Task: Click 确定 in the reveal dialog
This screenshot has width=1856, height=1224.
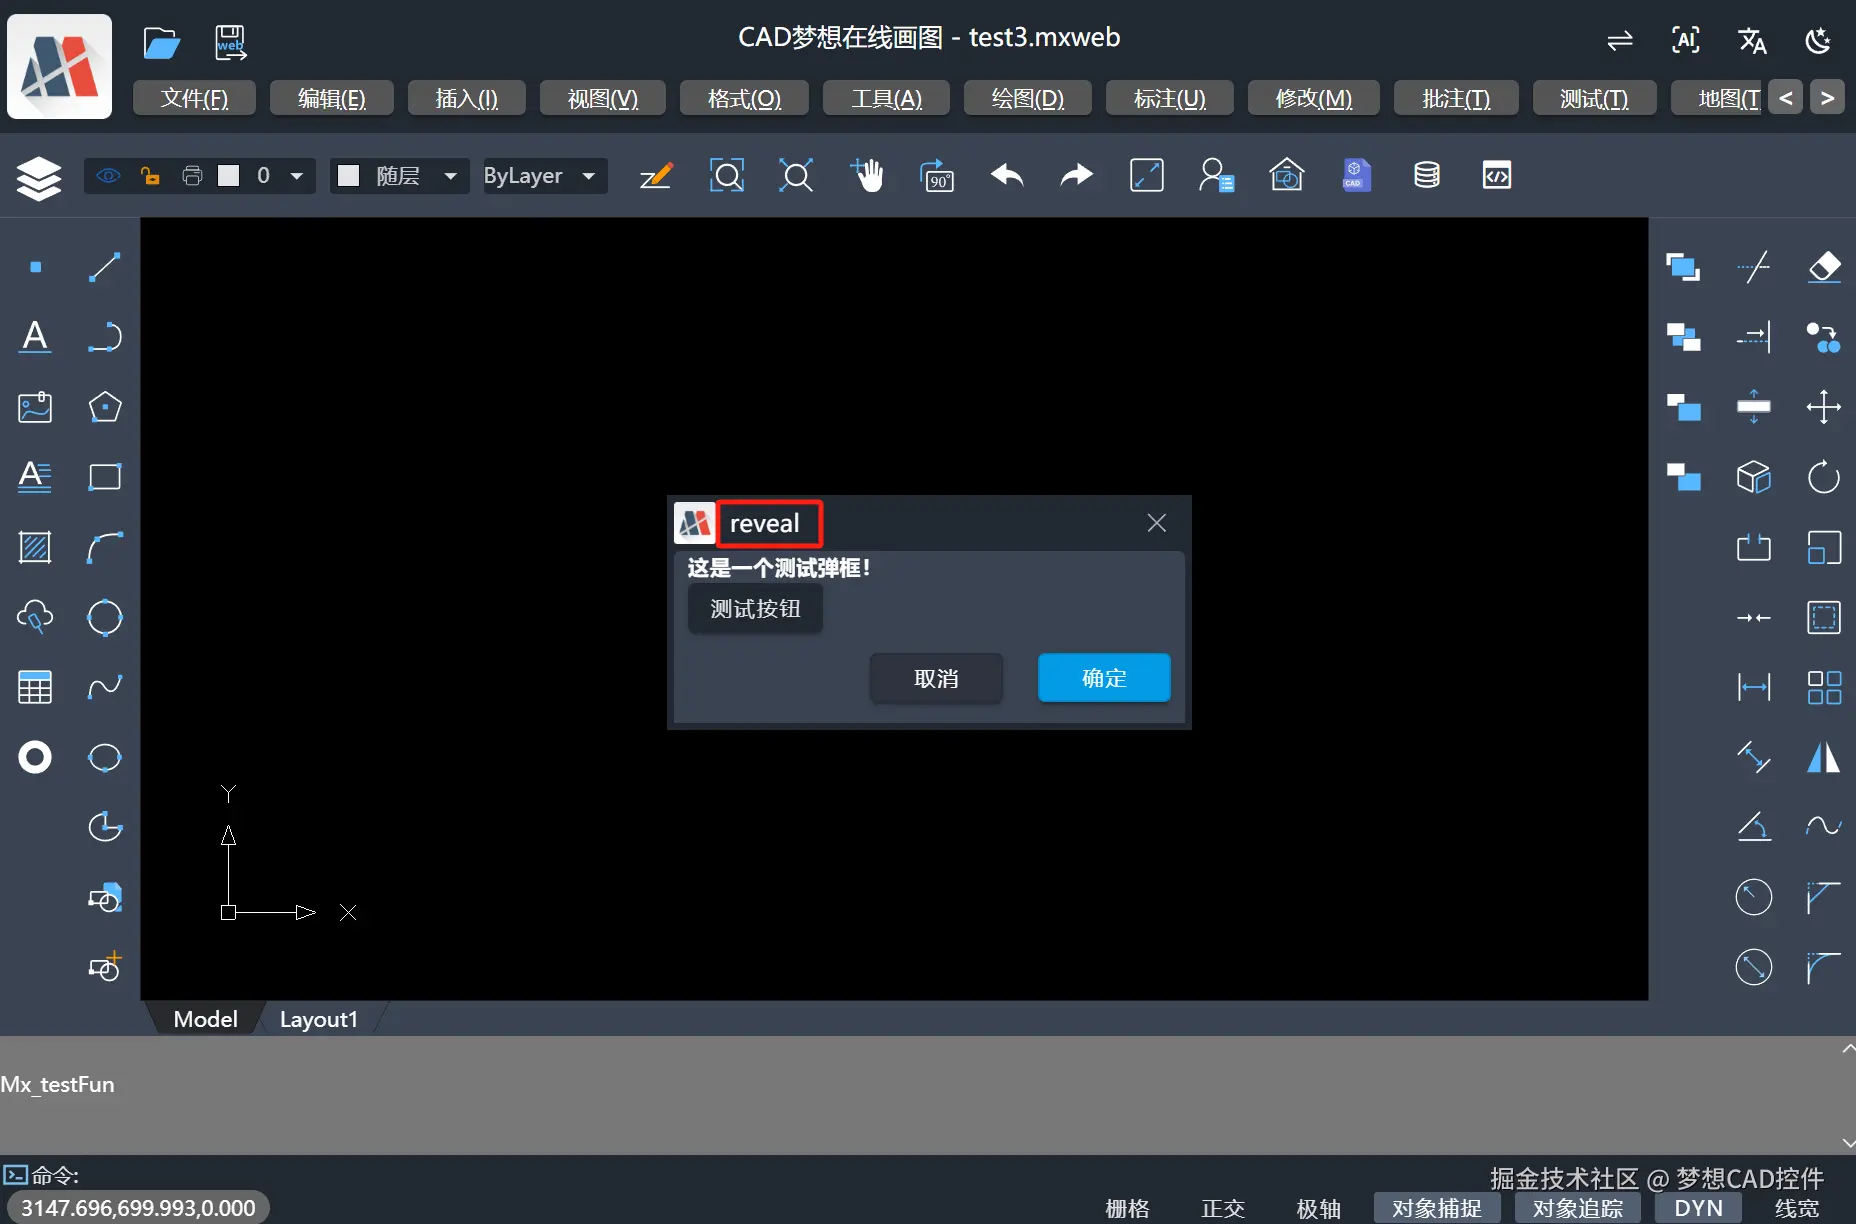Action: (x=1103, y=678)
